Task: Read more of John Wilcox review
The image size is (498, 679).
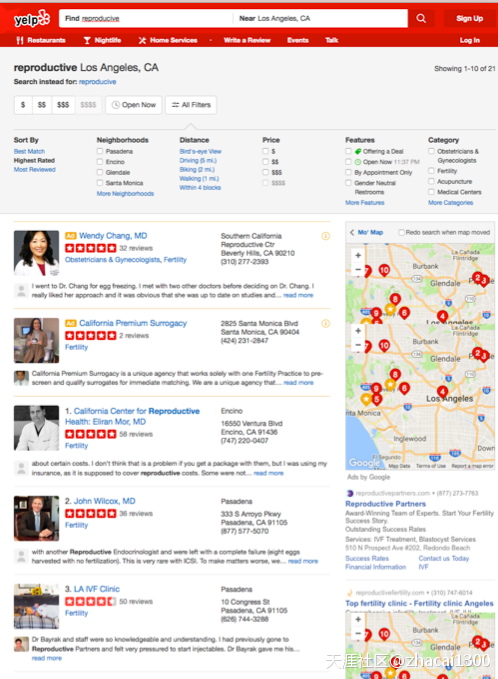Action: tap(303, 561)
